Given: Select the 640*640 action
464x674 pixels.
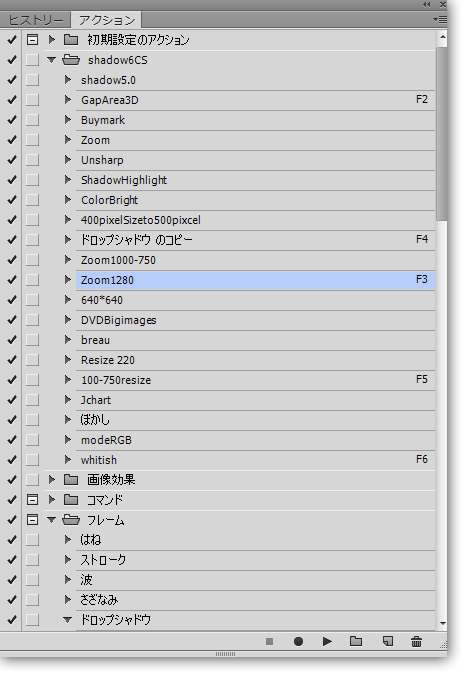Looking at the screenshot, I should [255, 300].
